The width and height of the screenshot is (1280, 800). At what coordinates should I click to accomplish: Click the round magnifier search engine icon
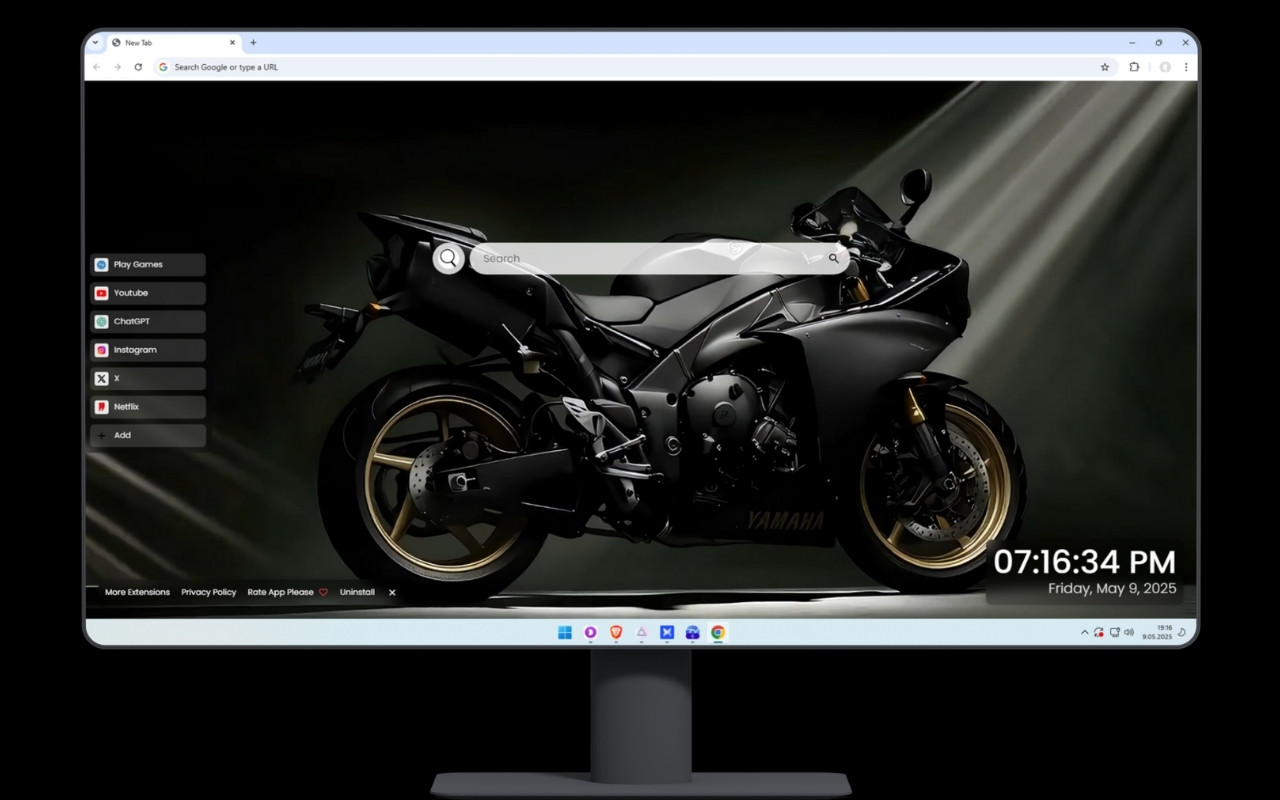pyautogui.click(x=448, y=258)
